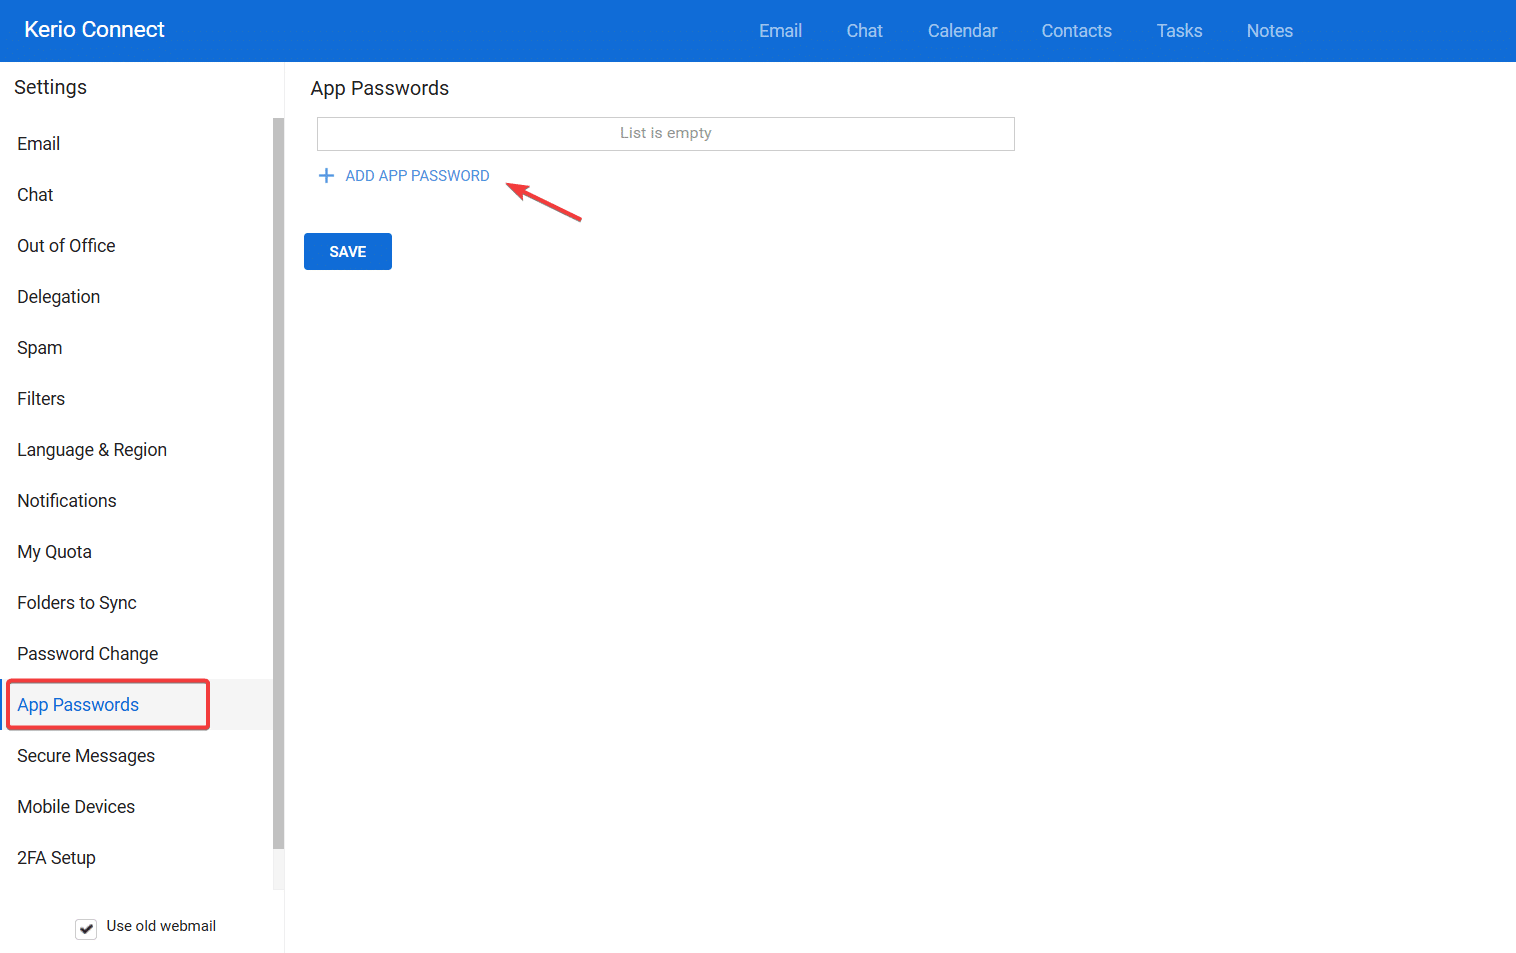
Task: Select Out of Office in settings sidebar
Action: (x=66, y=246)
